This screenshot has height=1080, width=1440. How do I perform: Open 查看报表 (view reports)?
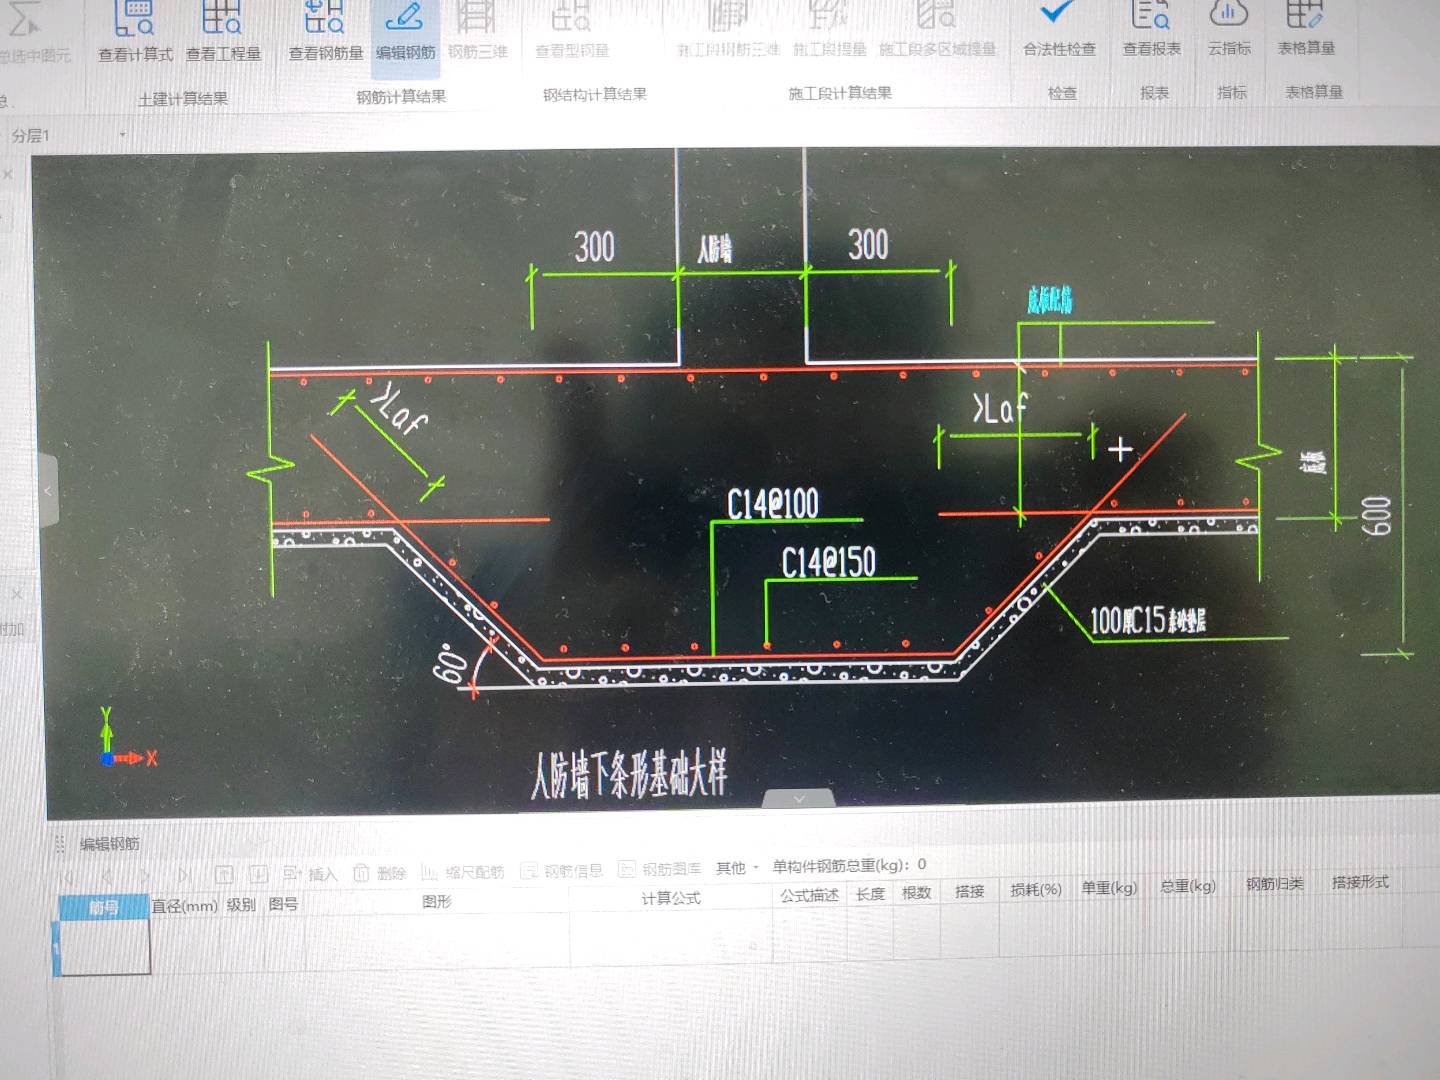pyautogui.click(x=1151, y=30)
